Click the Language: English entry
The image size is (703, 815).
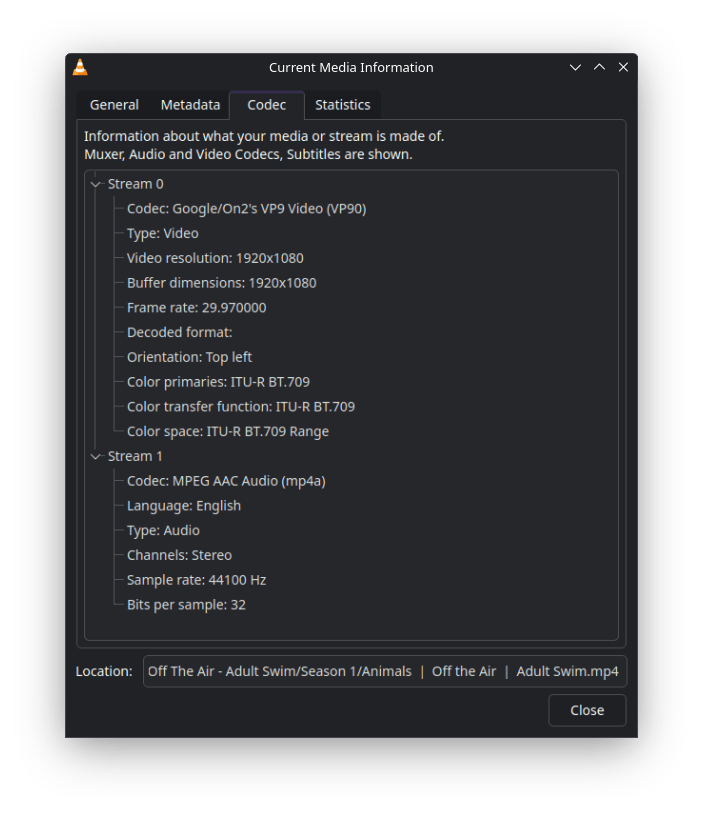click(x=184, y=506)
